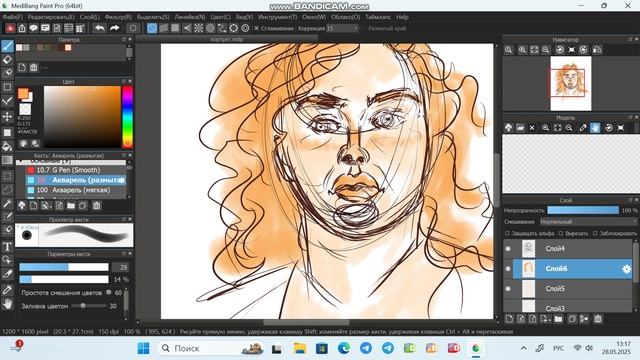Click the Undo arrow in toolbar
The image size is (640, 360).
100,28
